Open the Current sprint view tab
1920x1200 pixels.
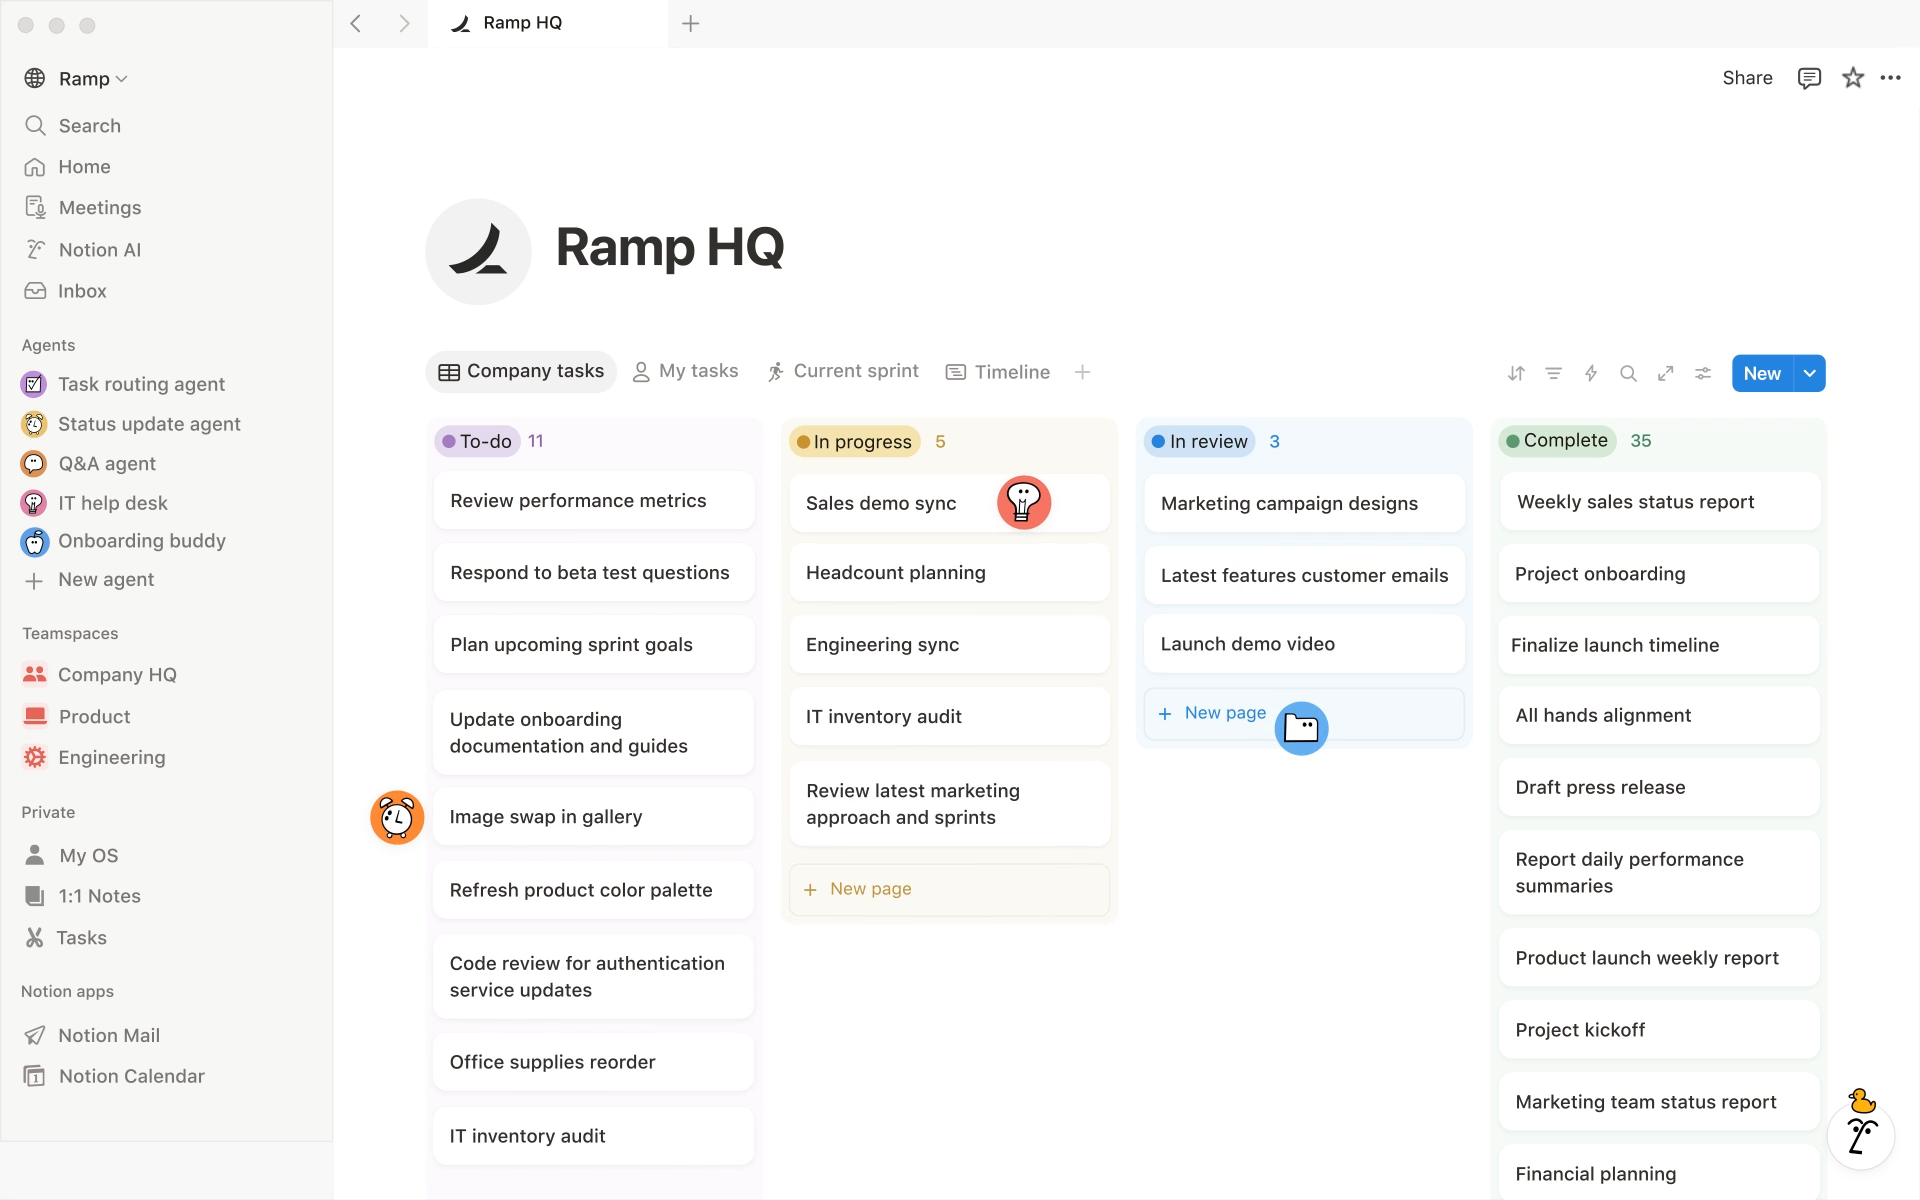[843, 372]
